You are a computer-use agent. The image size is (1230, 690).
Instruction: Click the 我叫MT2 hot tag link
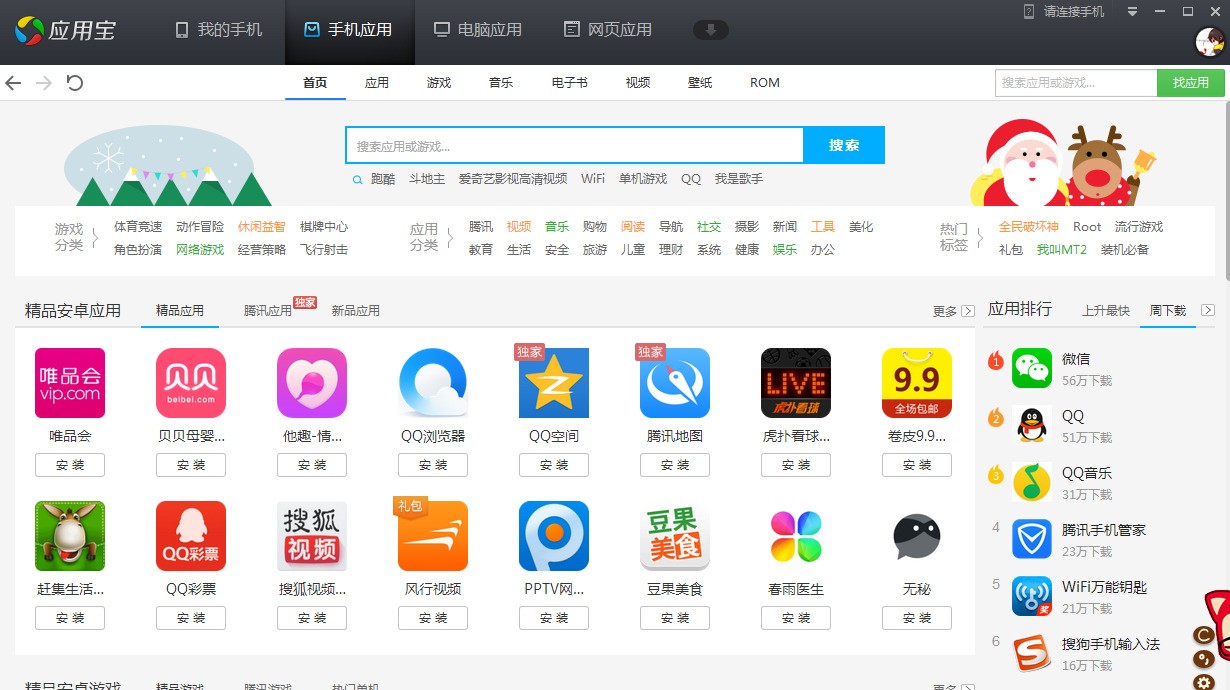(1062, 250)
